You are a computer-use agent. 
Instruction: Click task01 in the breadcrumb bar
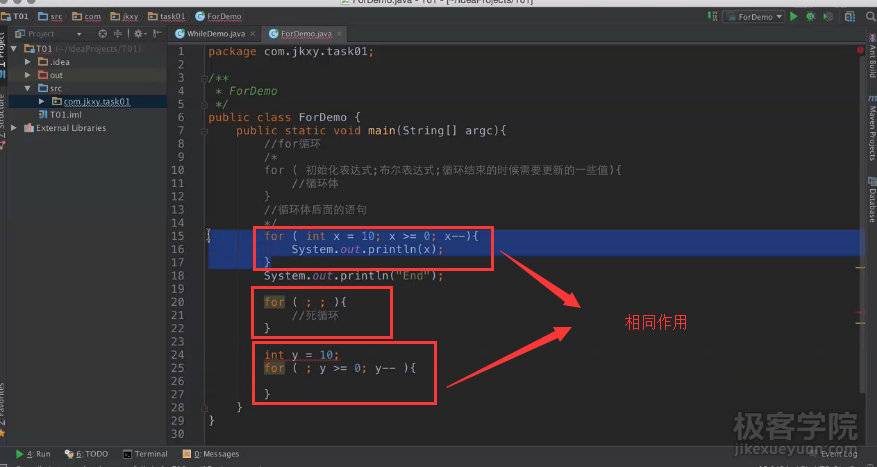(166, 16)
